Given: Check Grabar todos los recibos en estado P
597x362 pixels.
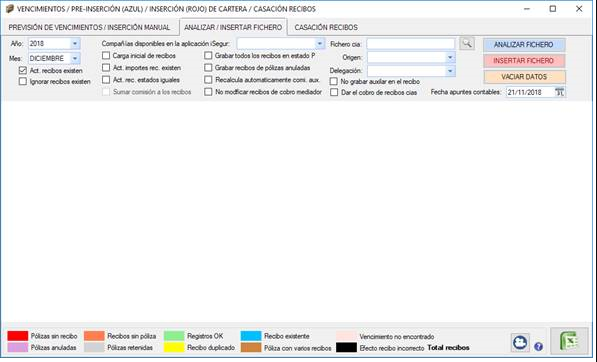Looking at the screenshot, I should pos(208,56).
